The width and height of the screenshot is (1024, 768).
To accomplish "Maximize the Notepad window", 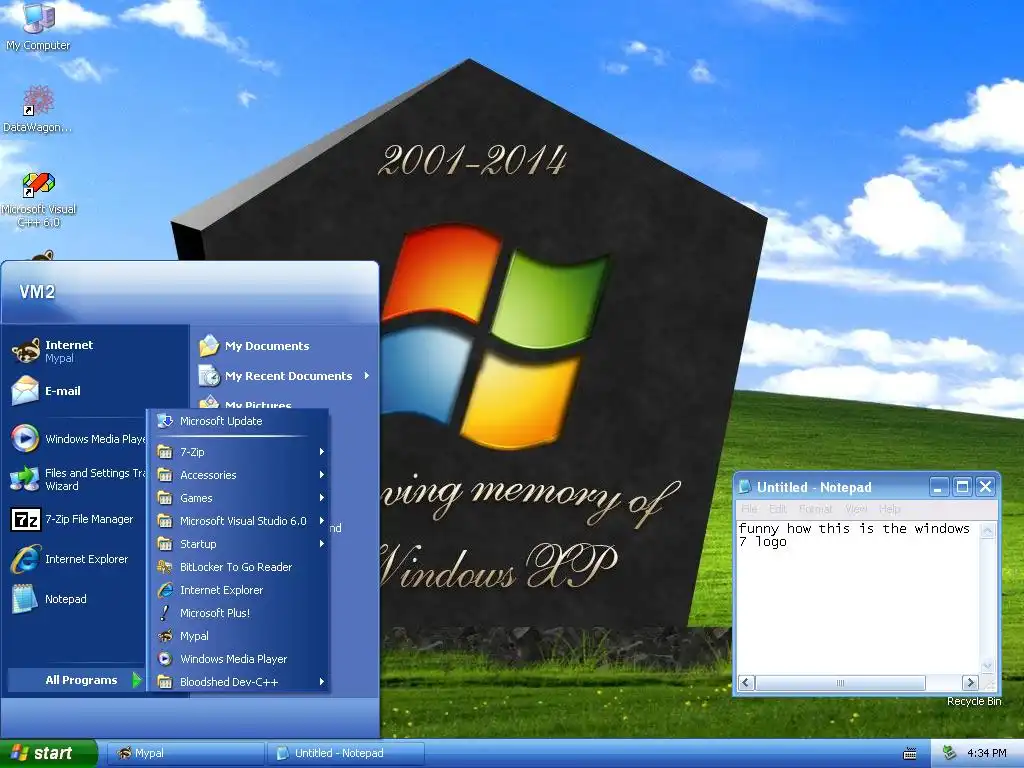I will (x=962, y=487).
